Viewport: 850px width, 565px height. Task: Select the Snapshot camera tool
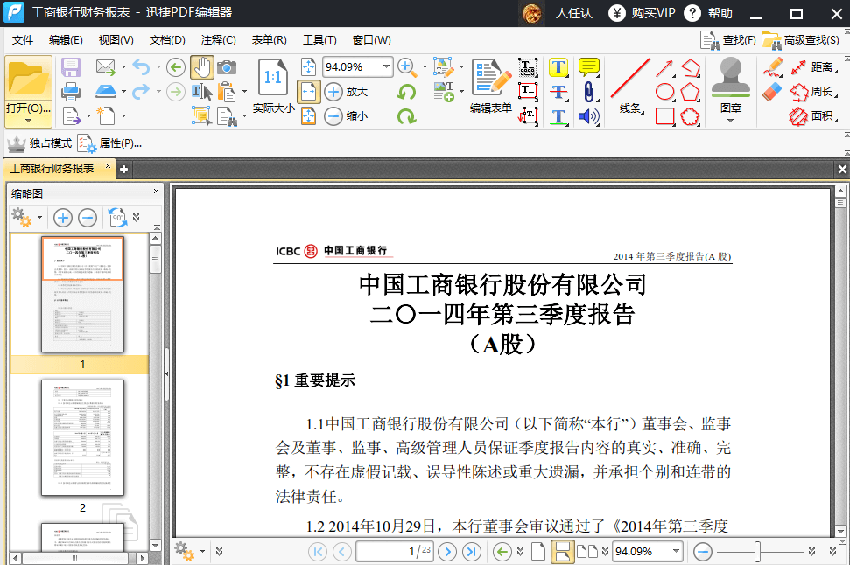227,67
